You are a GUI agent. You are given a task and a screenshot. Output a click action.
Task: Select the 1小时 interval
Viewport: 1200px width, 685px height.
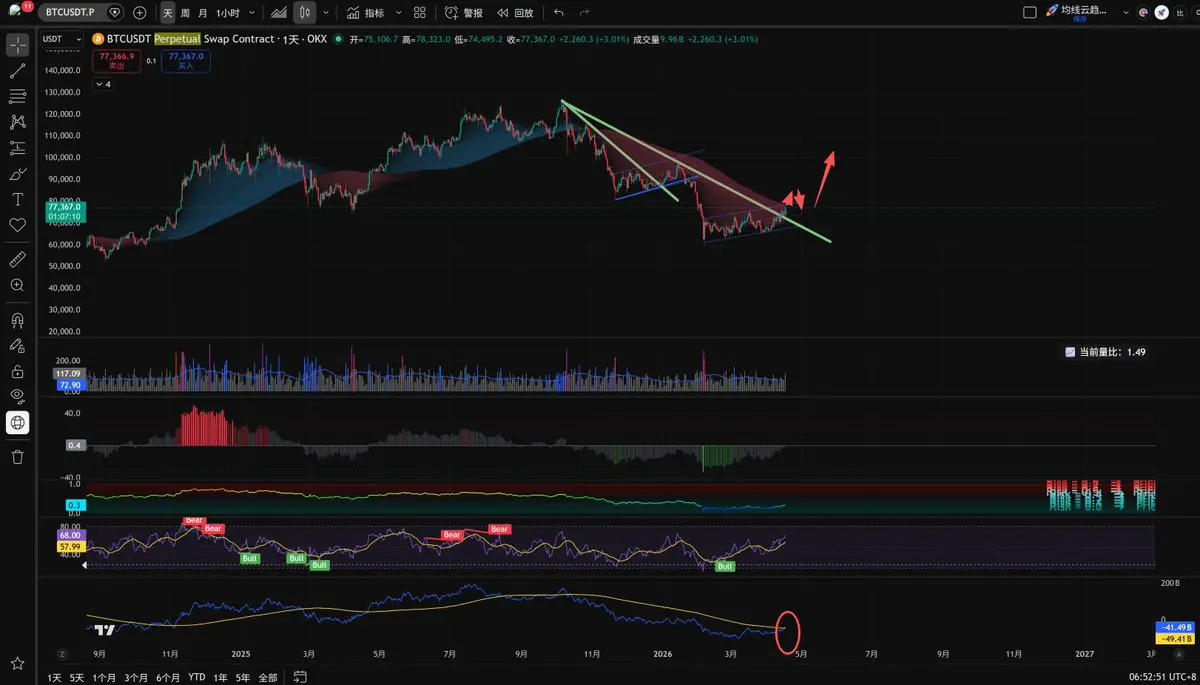(229, 13)
